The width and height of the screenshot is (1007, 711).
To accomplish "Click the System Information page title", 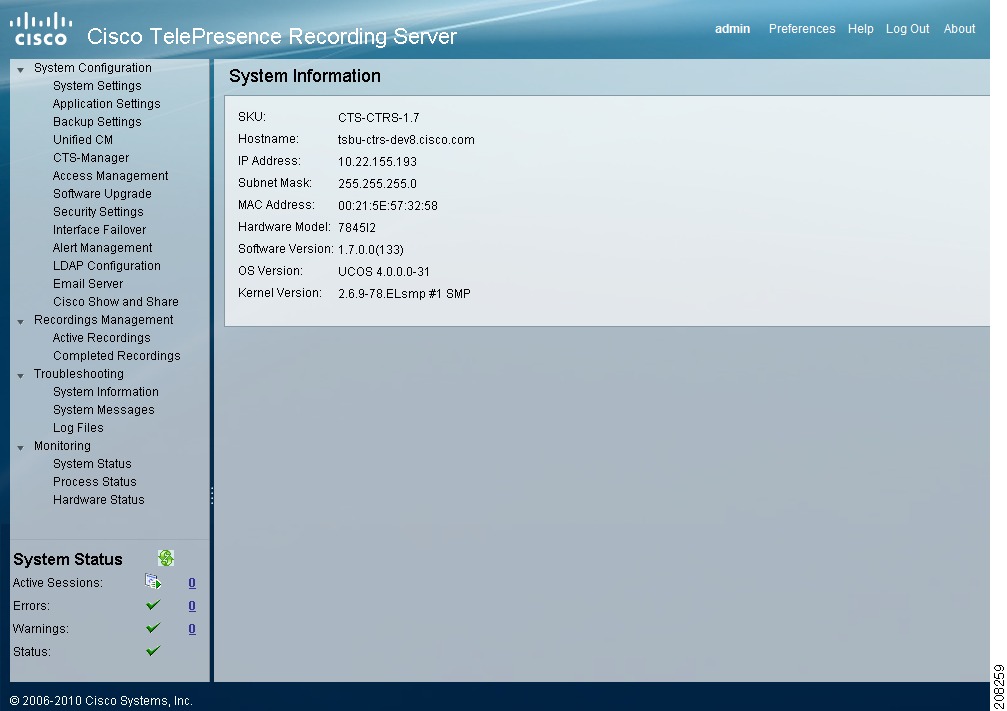I will 305,76.
